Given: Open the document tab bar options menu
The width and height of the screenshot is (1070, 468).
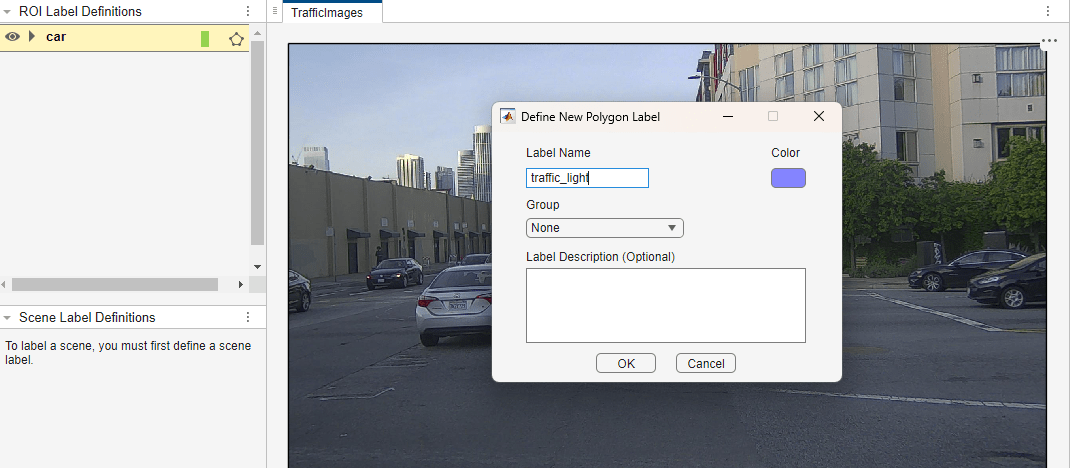Looking at the screenshot, I should (1048, 12).
